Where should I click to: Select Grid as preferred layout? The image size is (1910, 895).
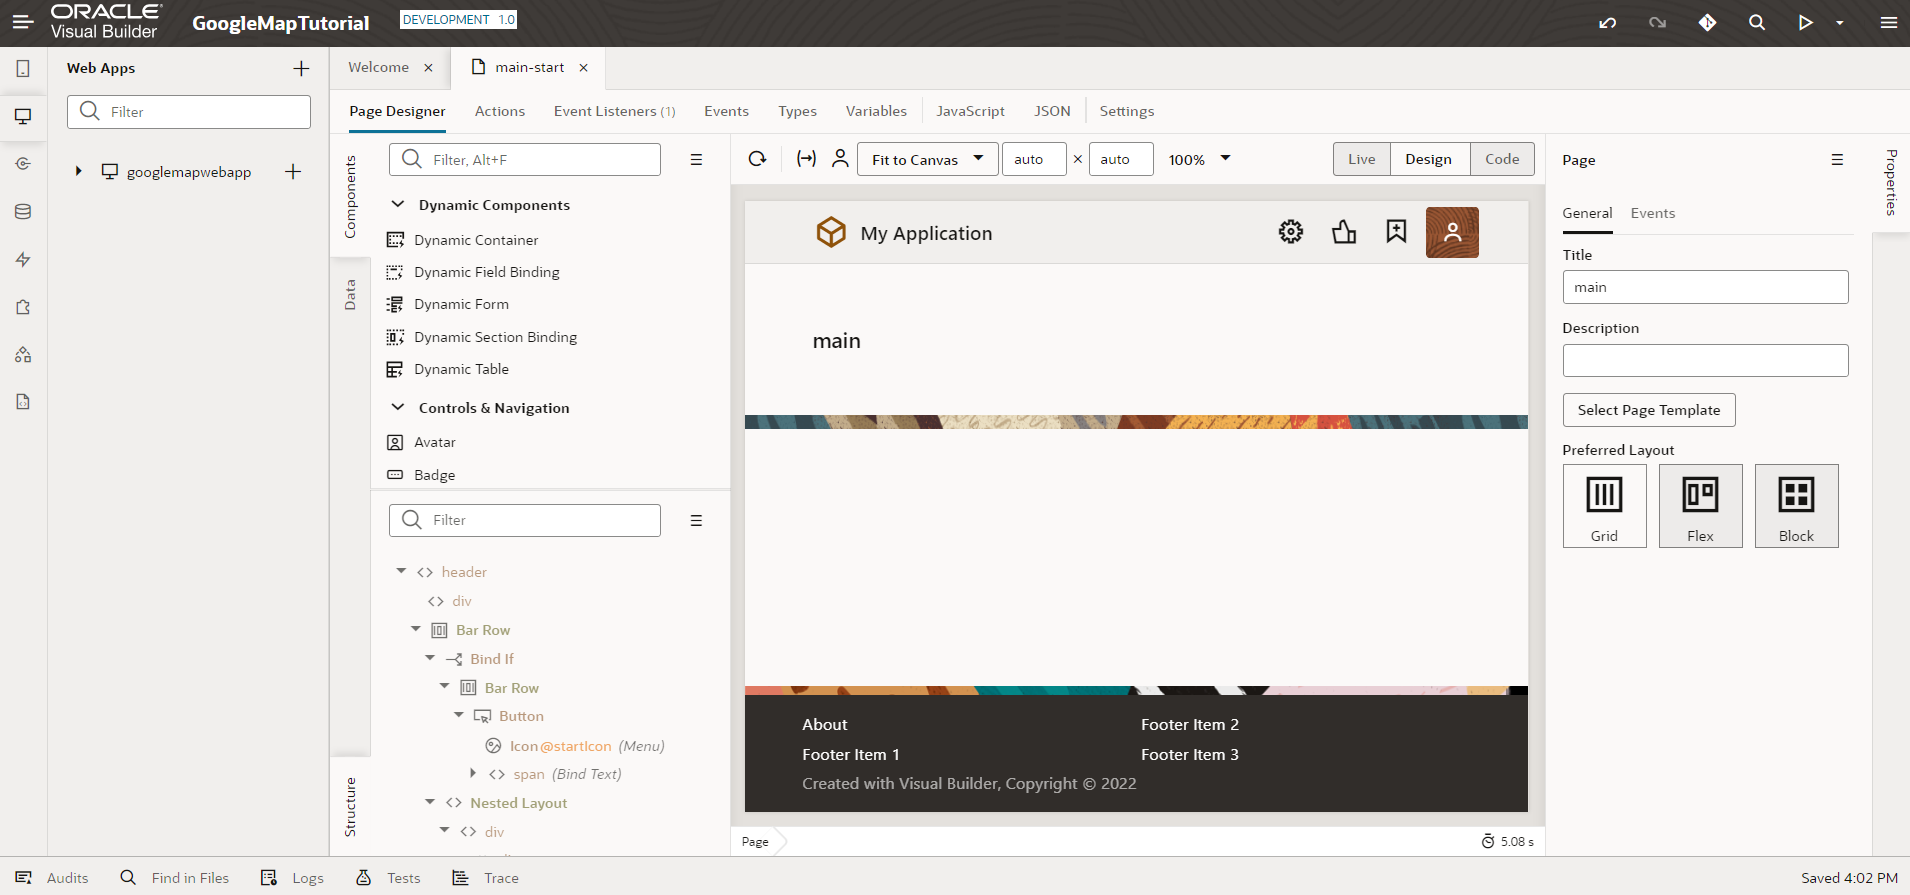pos(1604,506)
